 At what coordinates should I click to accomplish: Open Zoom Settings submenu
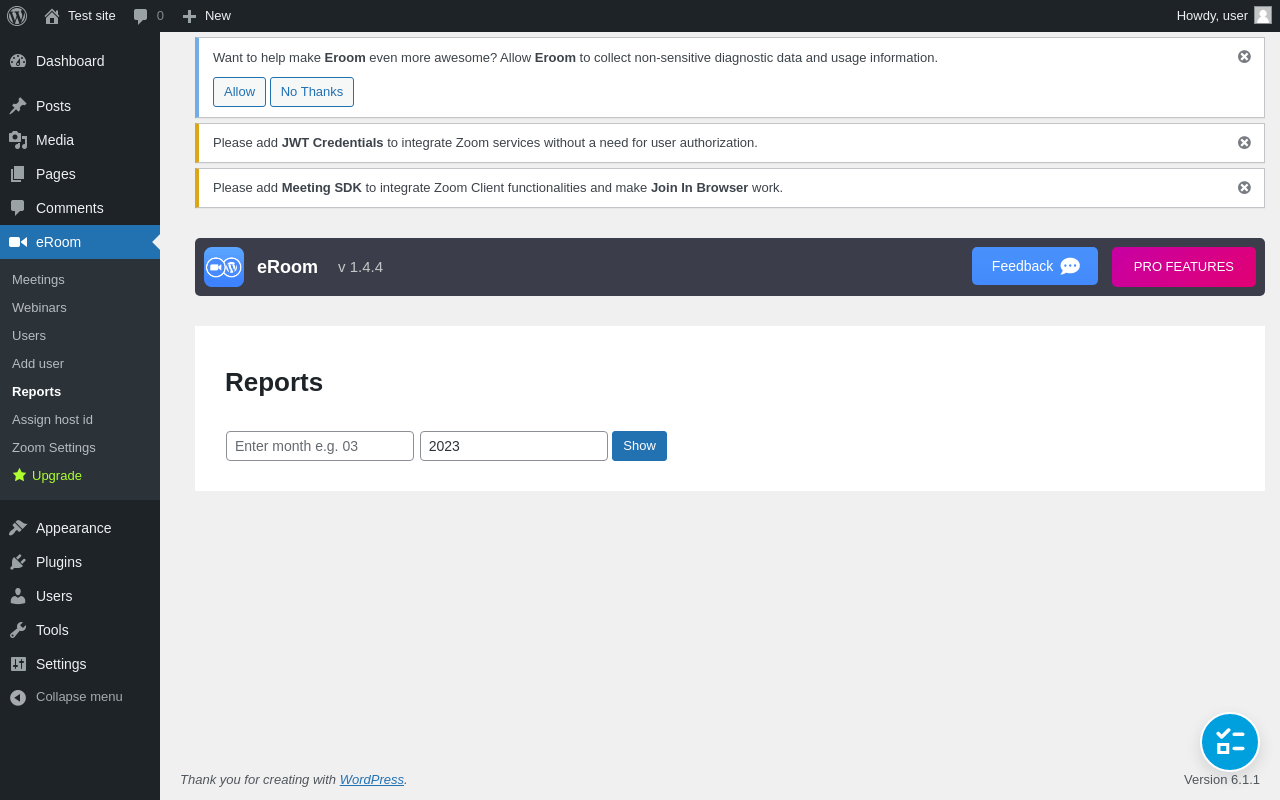pos(80,448)
